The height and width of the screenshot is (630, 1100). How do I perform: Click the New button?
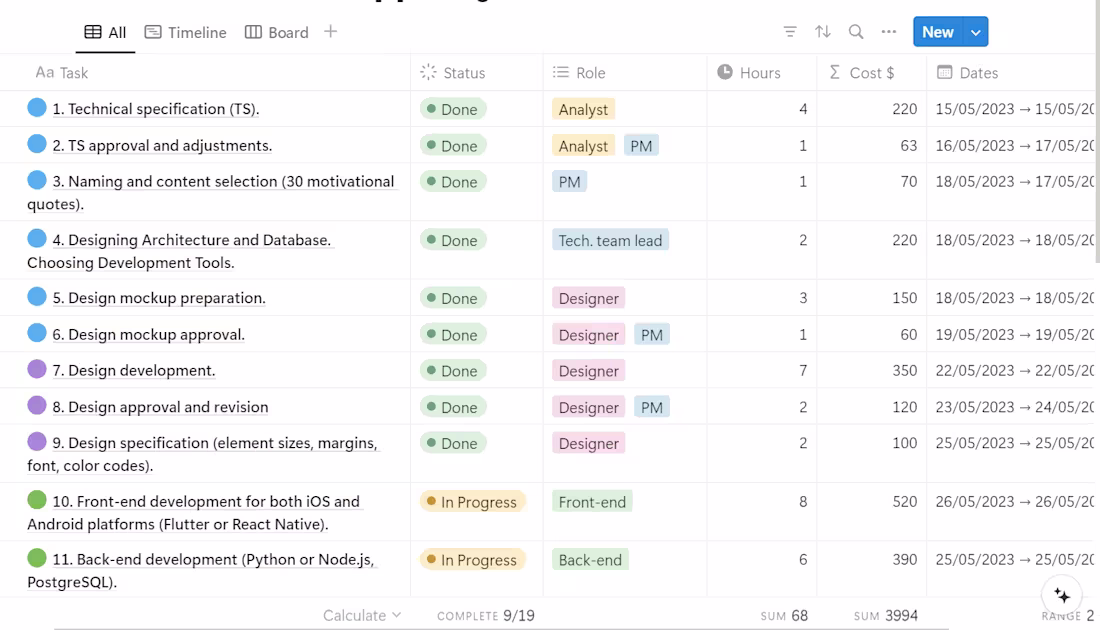[x=937, y=32]
